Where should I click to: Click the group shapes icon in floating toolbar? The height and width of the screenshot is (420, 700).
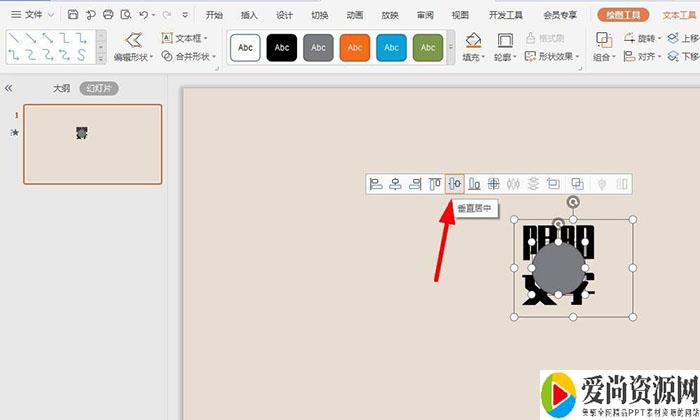click(x=577, y=184)
